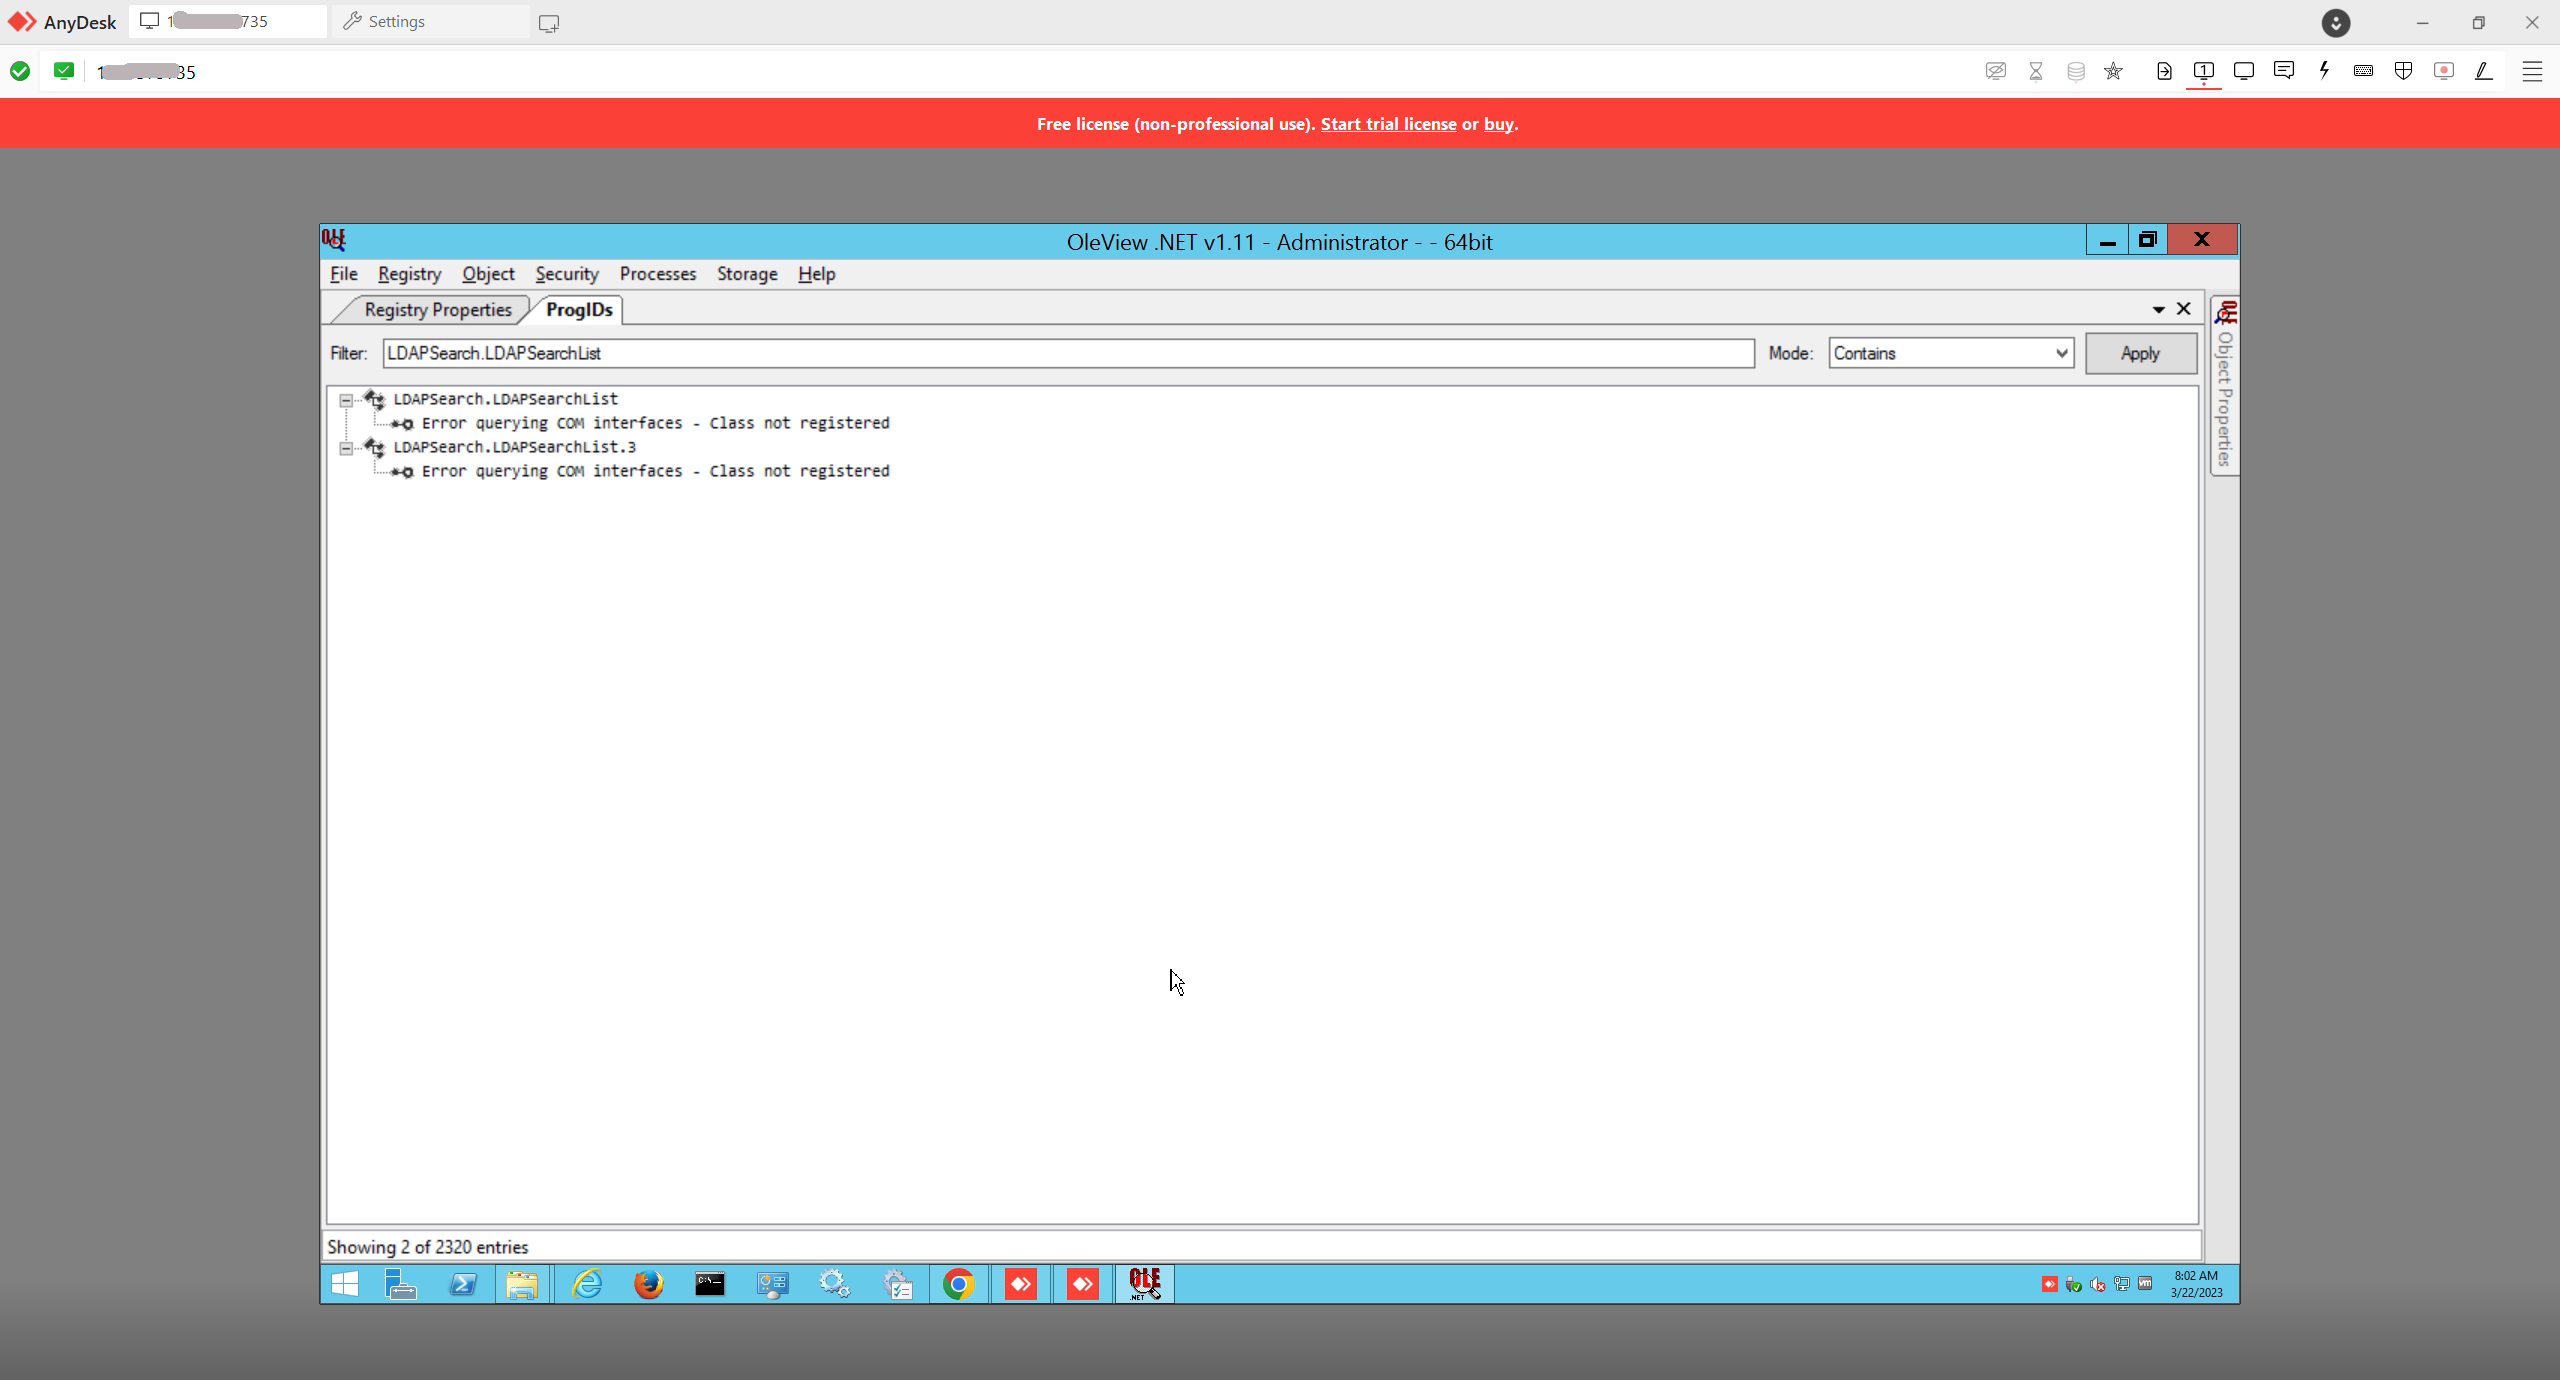2560x1380 pixels.
Task: Open the Mode Contains dropdown
Action: coord(1950,353)
